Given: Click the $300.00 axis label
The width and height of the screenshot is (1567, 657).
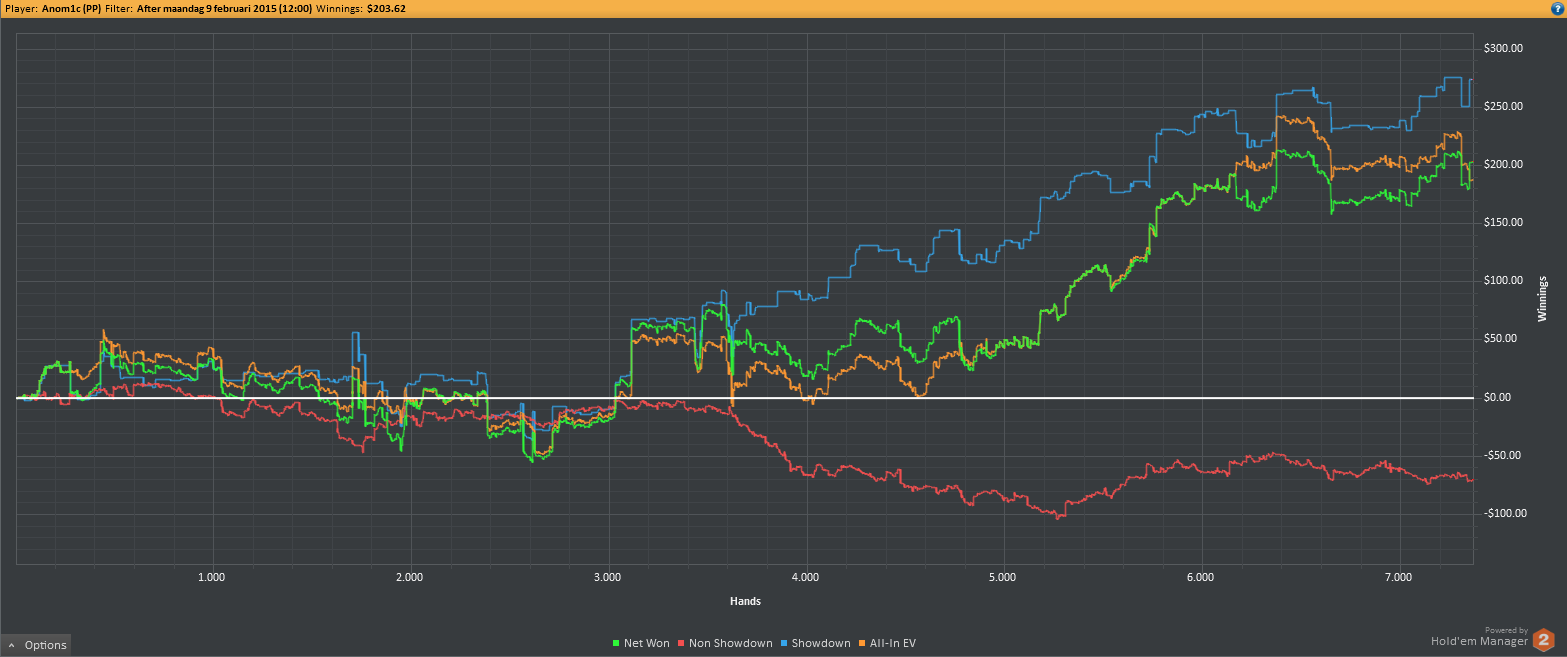Looking at the screenshot, I should (1503, 48).
